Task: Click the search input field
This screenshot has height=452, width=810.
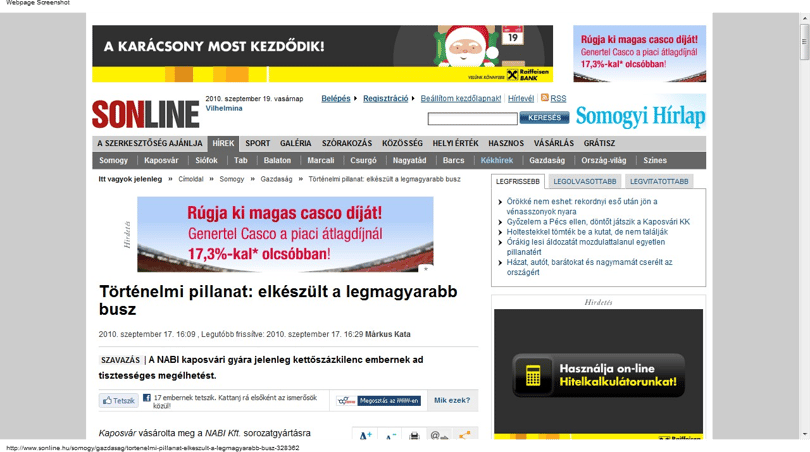Action: (472, 119)
